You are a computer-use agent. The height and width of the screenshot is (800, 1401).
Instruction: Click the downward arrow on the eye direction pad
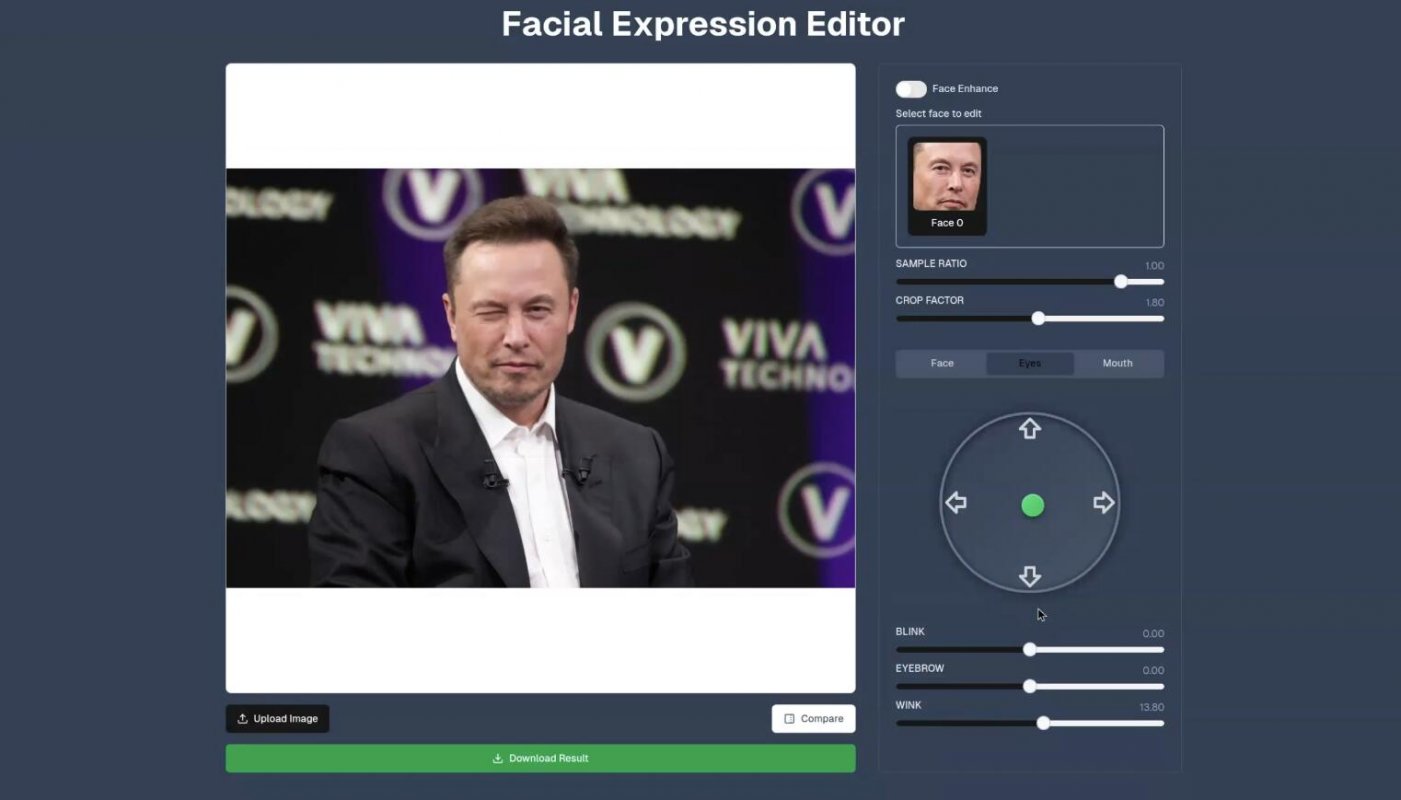click(x=1029, y=576)
